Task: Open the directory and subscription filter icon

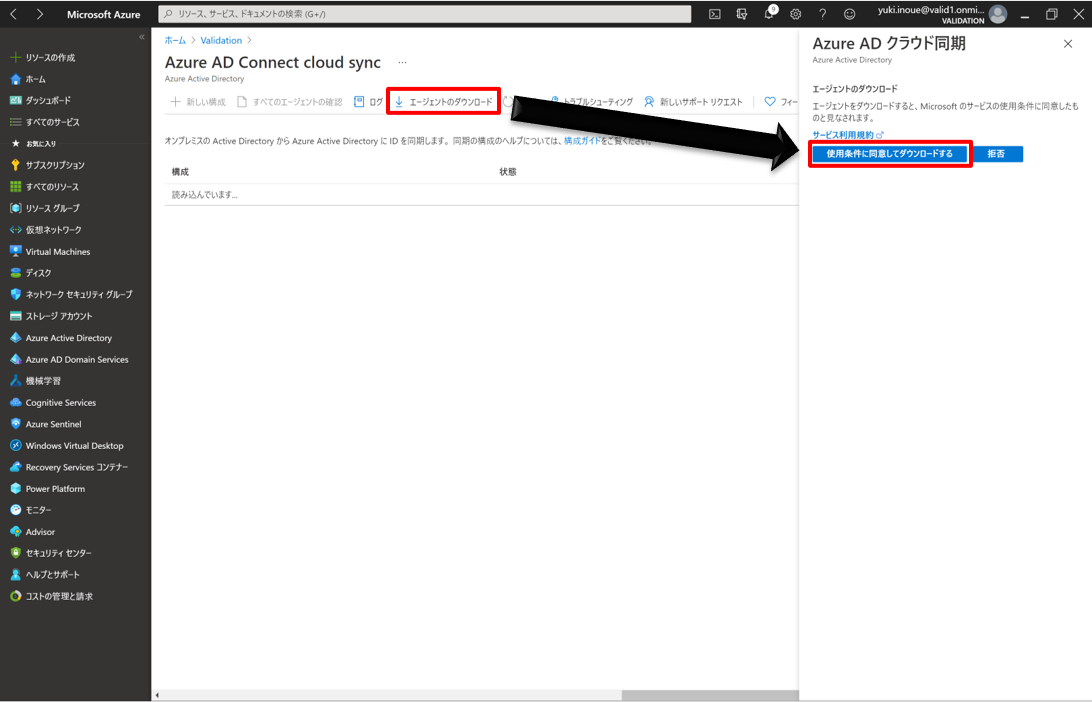Action: [x=742, y=14]
